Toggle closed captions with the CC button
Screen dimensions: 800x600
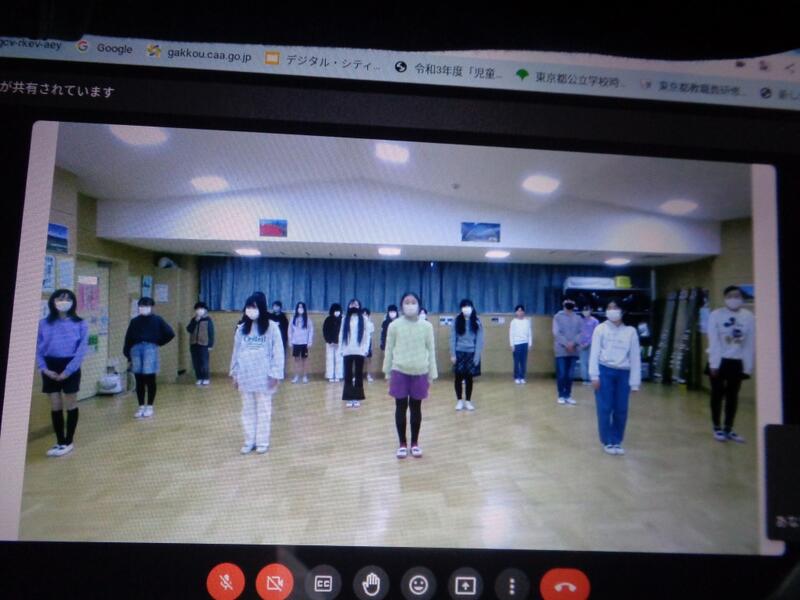[322, 583]
